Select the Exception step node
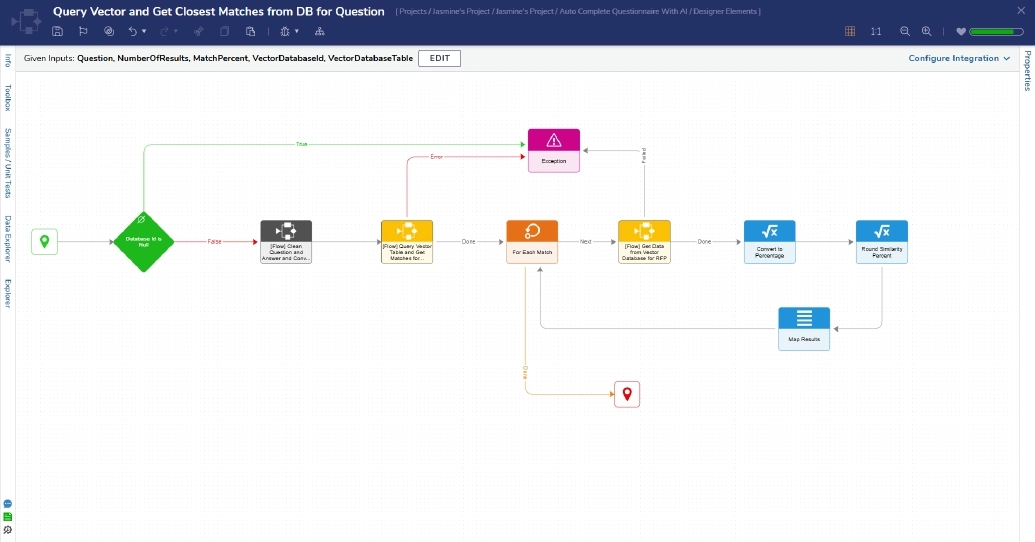Viewport: 1035px width, 542px height. 554,150
